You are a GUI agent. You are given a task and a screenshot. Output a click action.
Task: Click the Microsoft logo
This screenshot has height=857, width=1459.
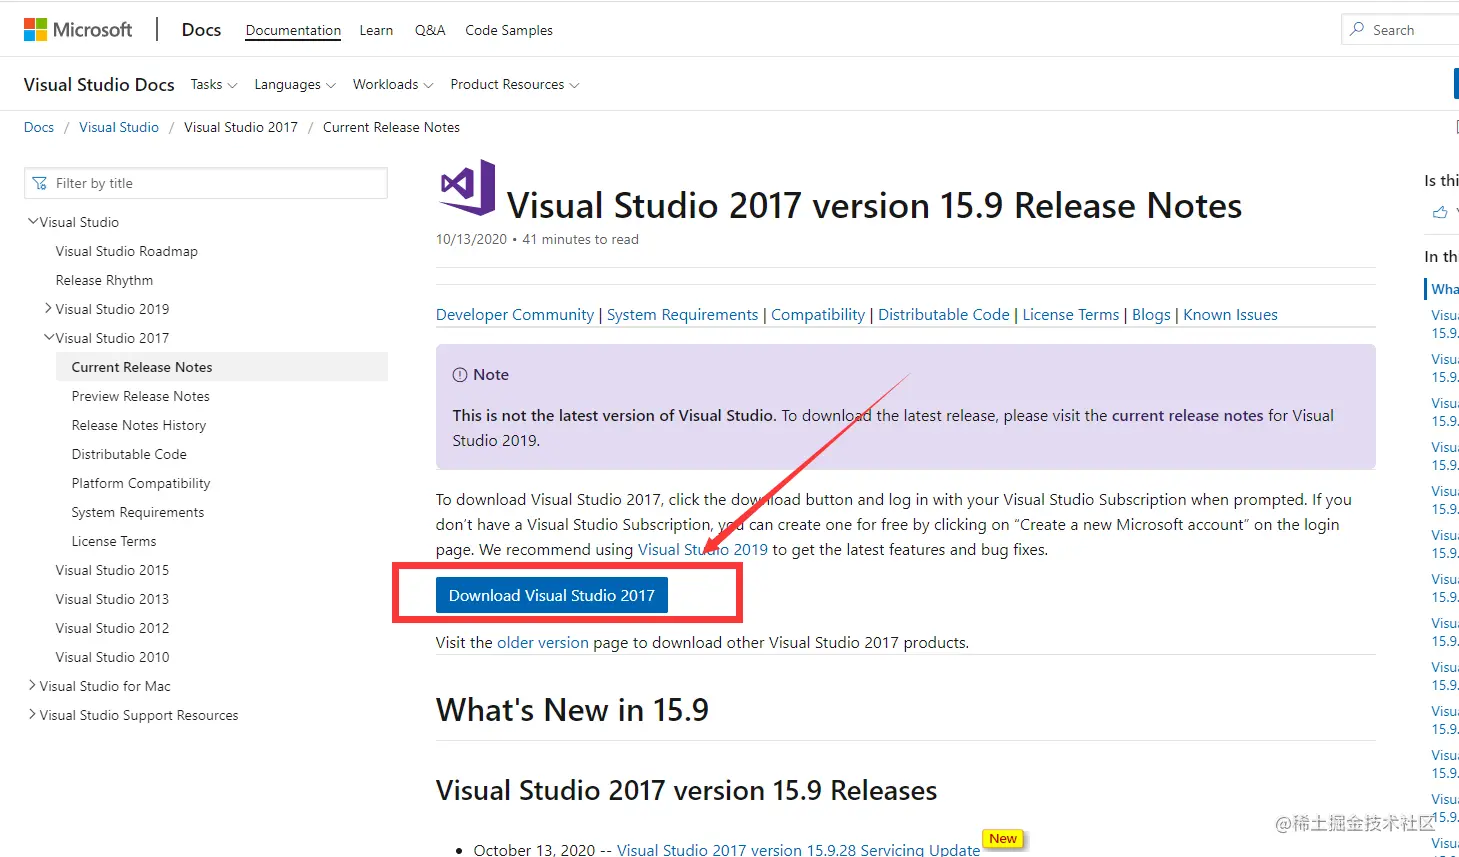tap(78, 30)
